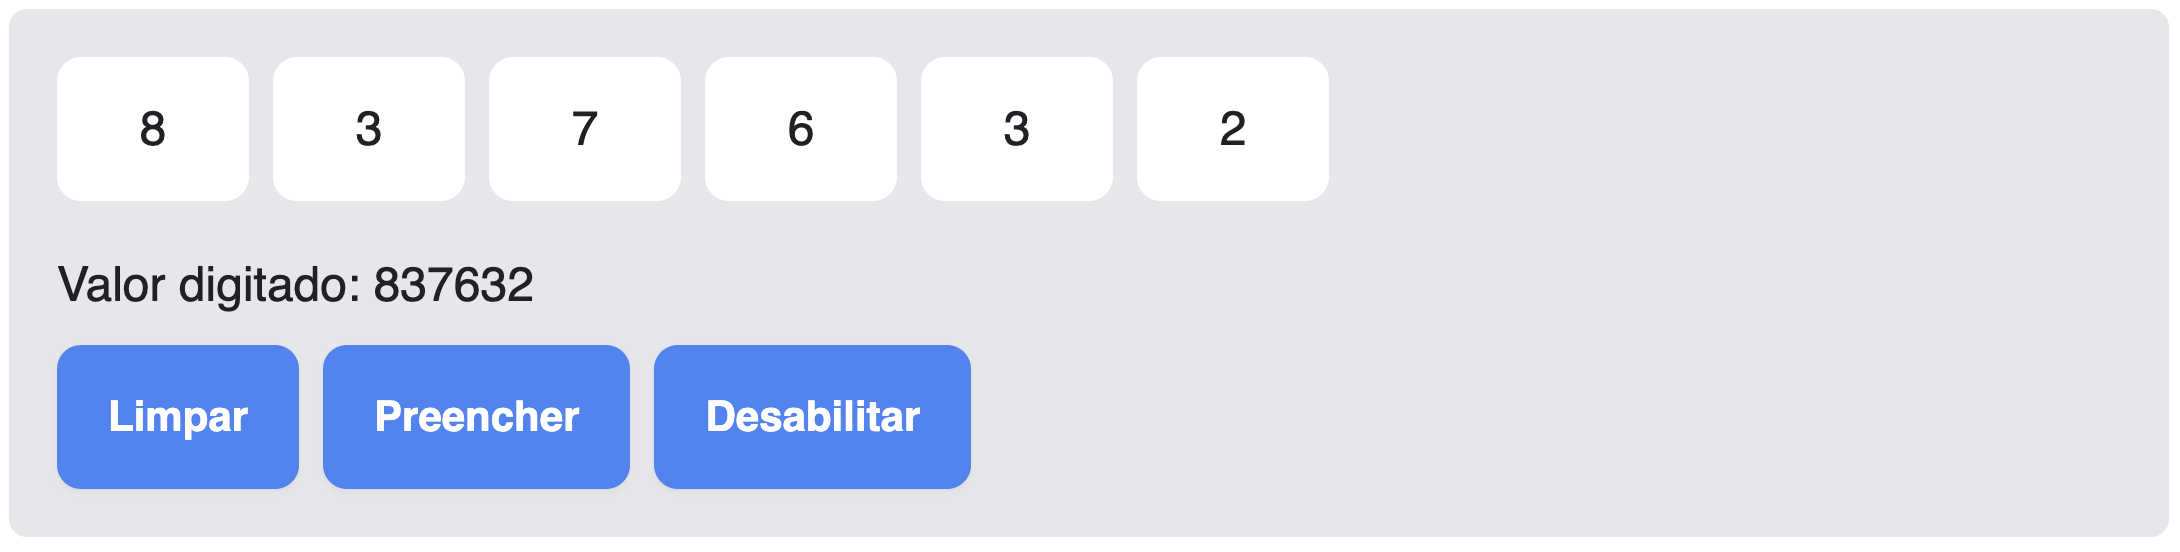Place cursor in the box with digit 6
This screenshot has width=2180, height=552.
pos(801,129)
